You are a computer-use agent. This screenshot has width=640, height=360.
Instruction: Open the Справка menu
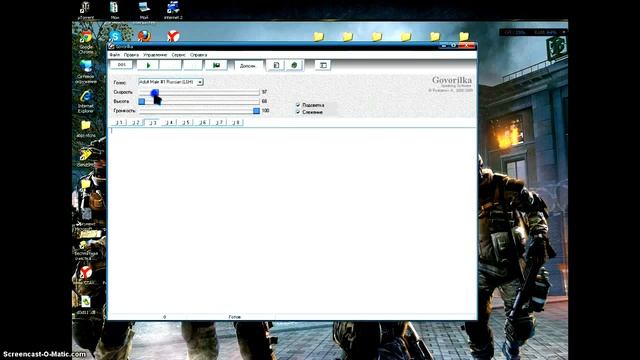tap(198, 55)
